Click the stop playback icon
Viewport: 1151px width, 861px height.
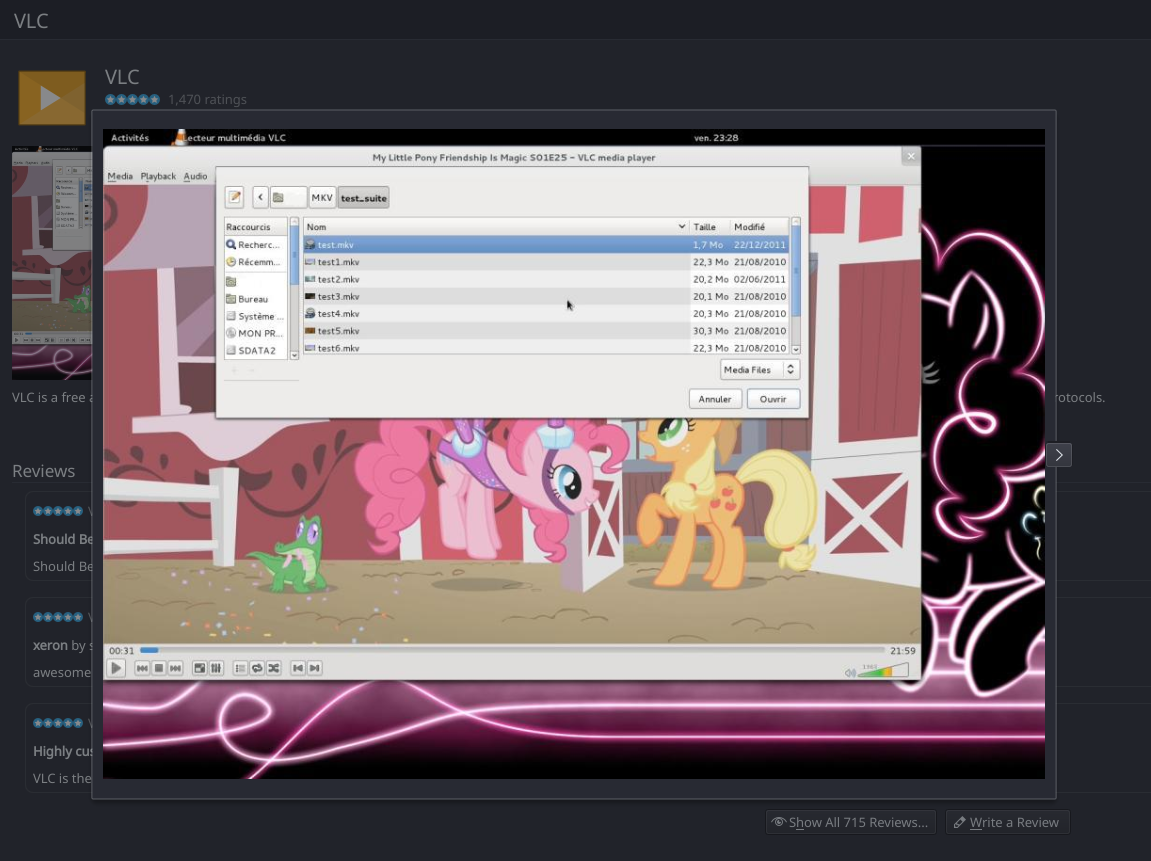(159, 668)
